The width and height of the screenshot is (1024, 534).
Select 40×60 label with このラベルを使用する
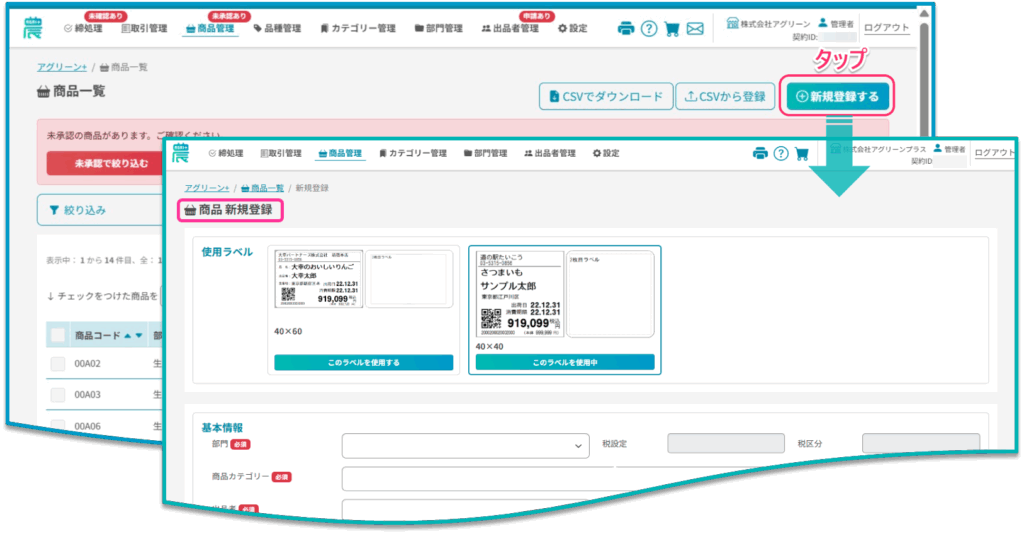pyautogui.click(x=363, y=362)
